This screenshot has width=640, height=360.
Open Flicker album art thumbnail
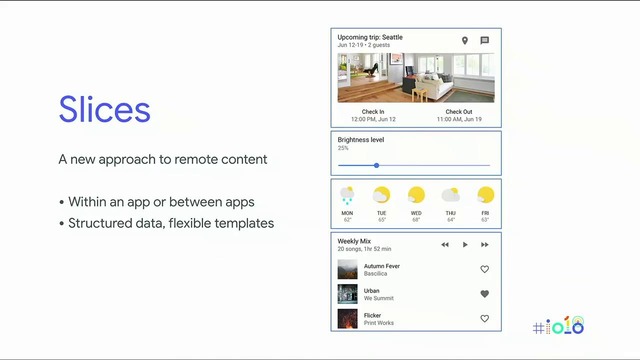pos(347,318)
